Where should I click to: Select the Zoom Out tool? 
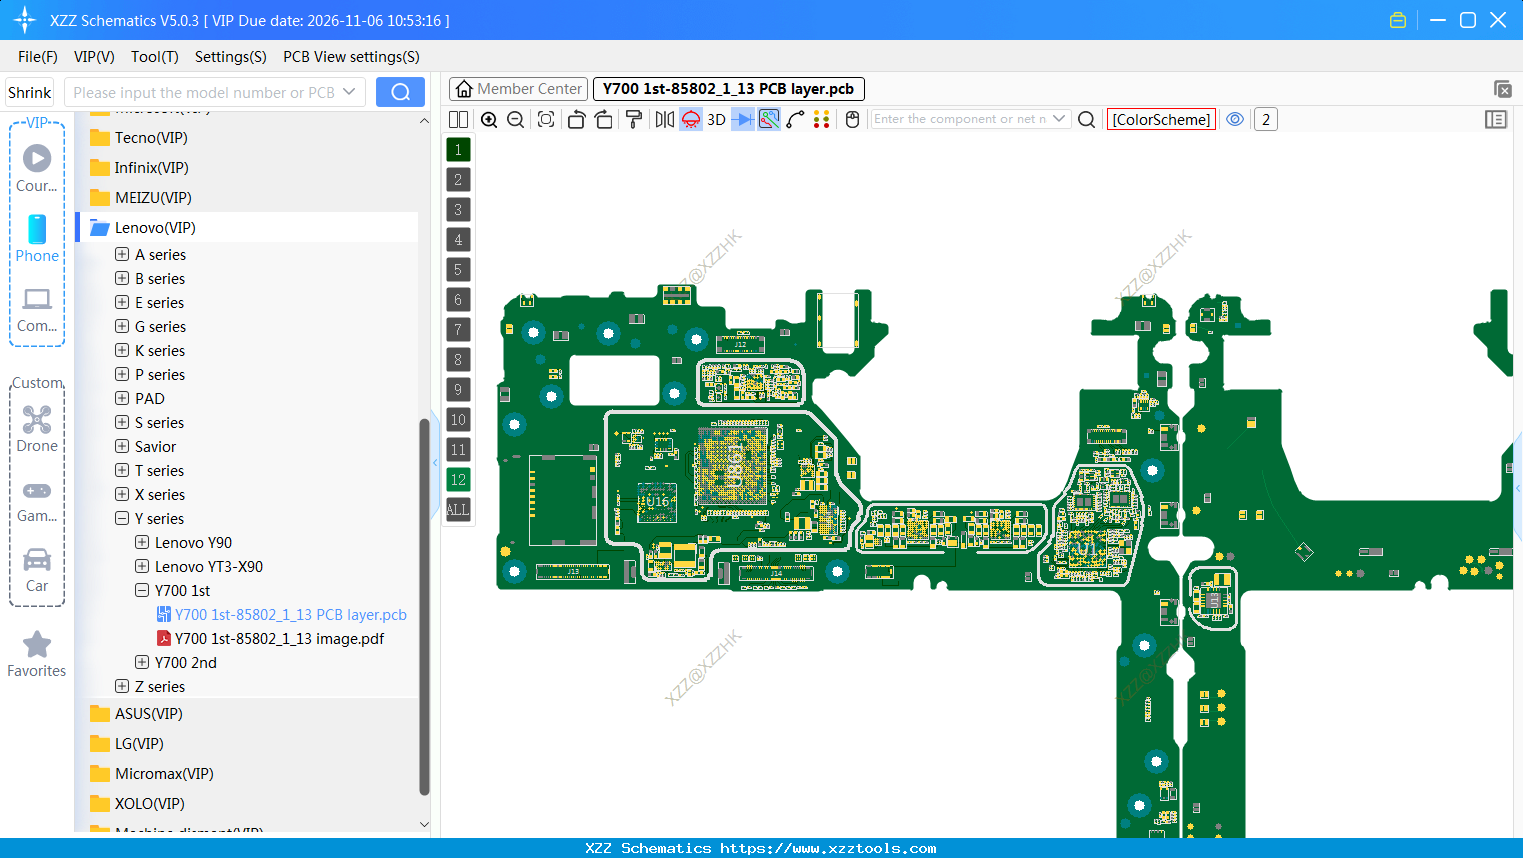point(514,119)
